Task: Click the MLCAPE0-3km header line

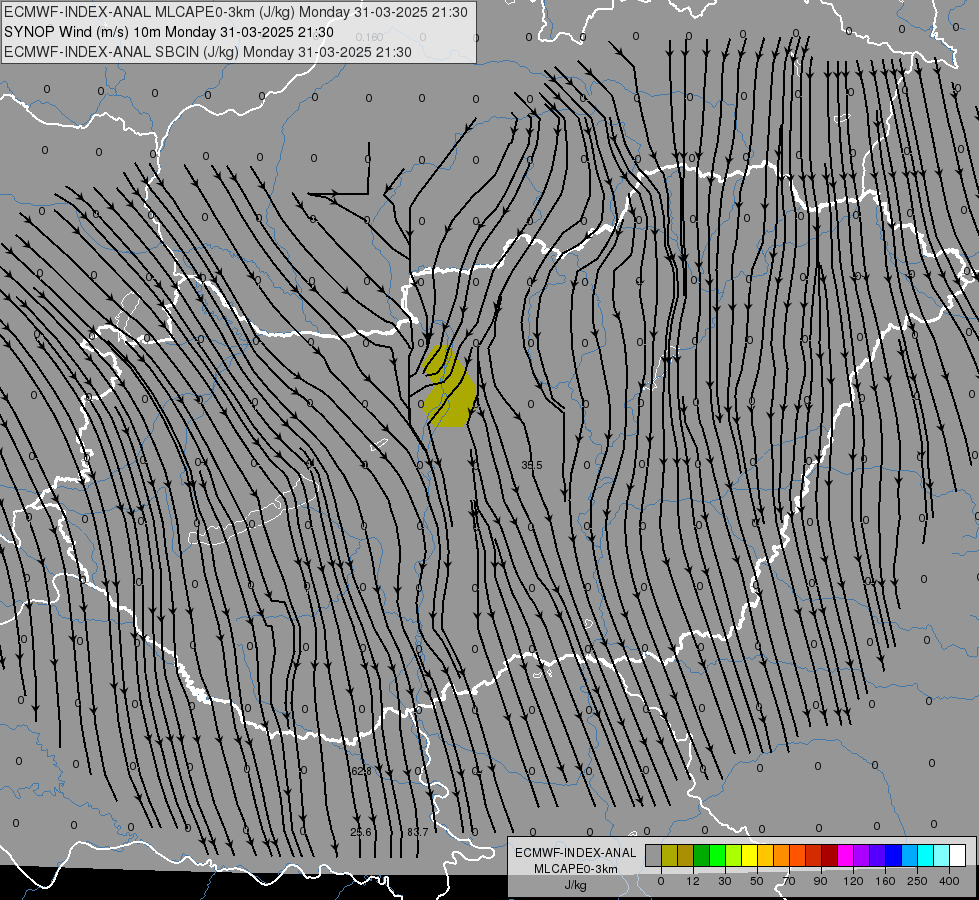Action: point(235,12)
